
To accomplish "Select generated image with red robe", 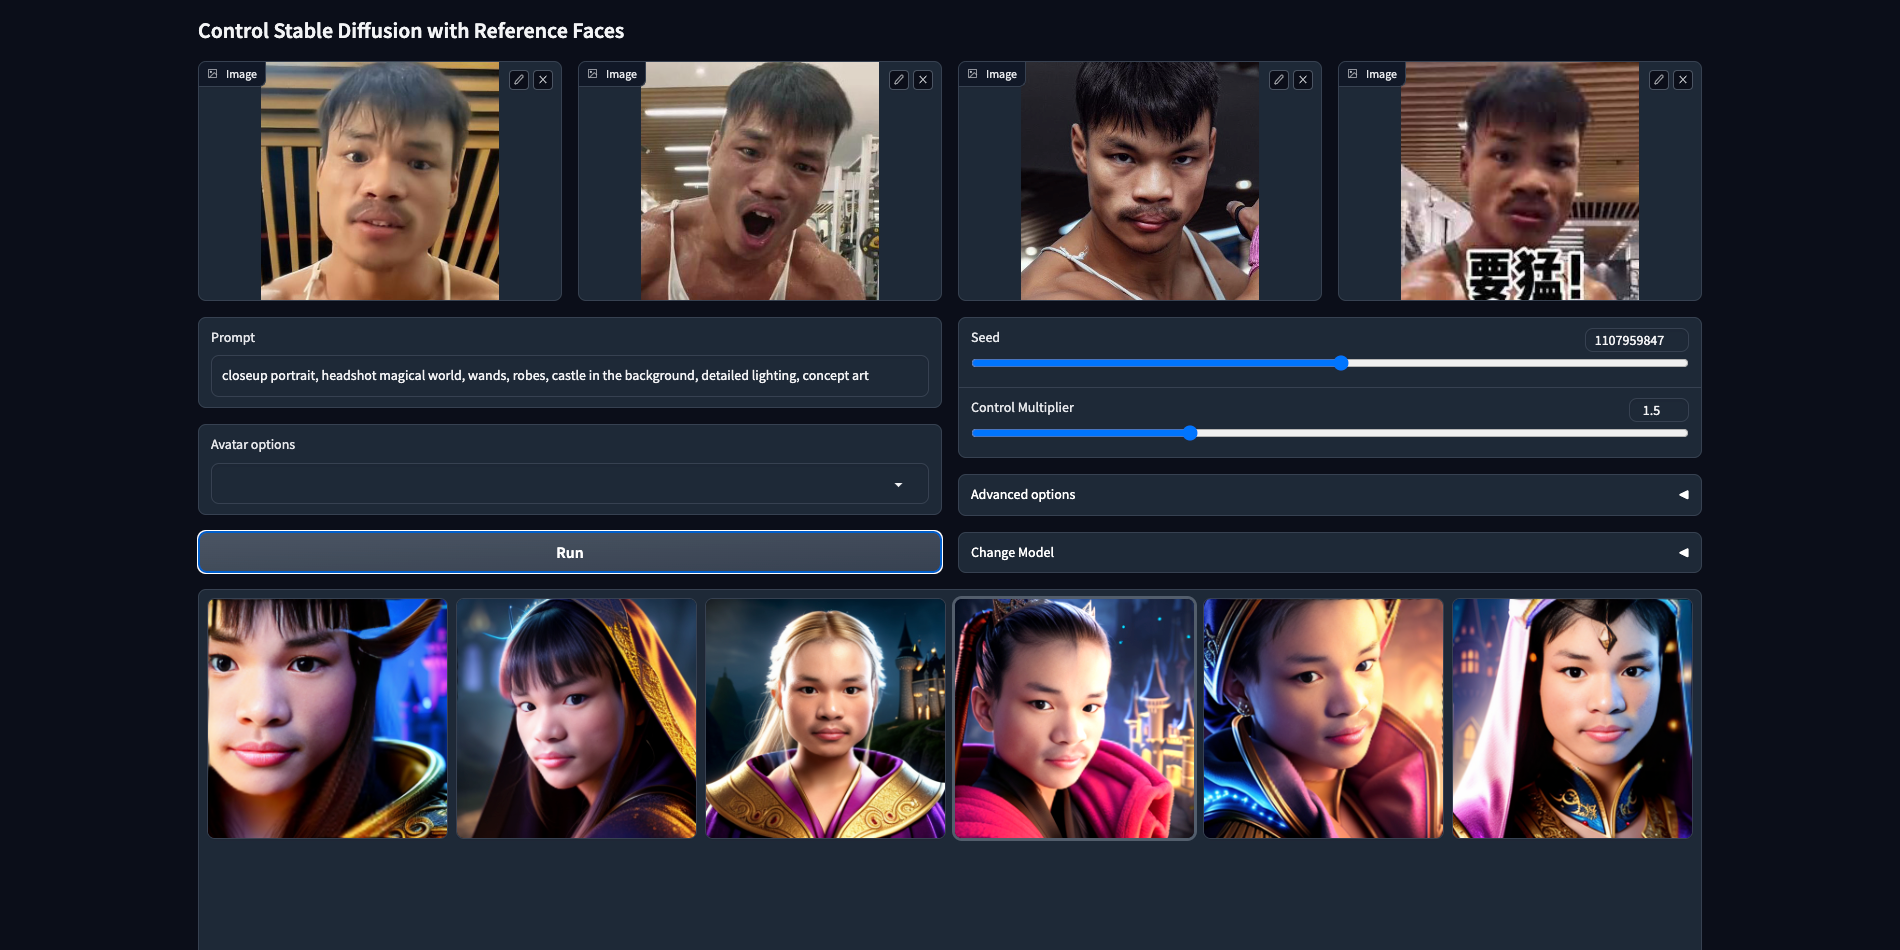I will 1075,719.
